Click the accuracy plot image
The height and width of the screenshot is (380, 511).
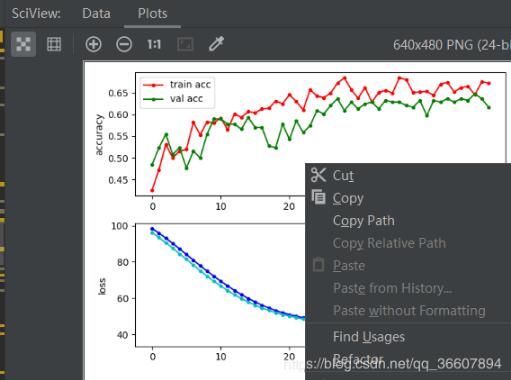coord(220,134)
